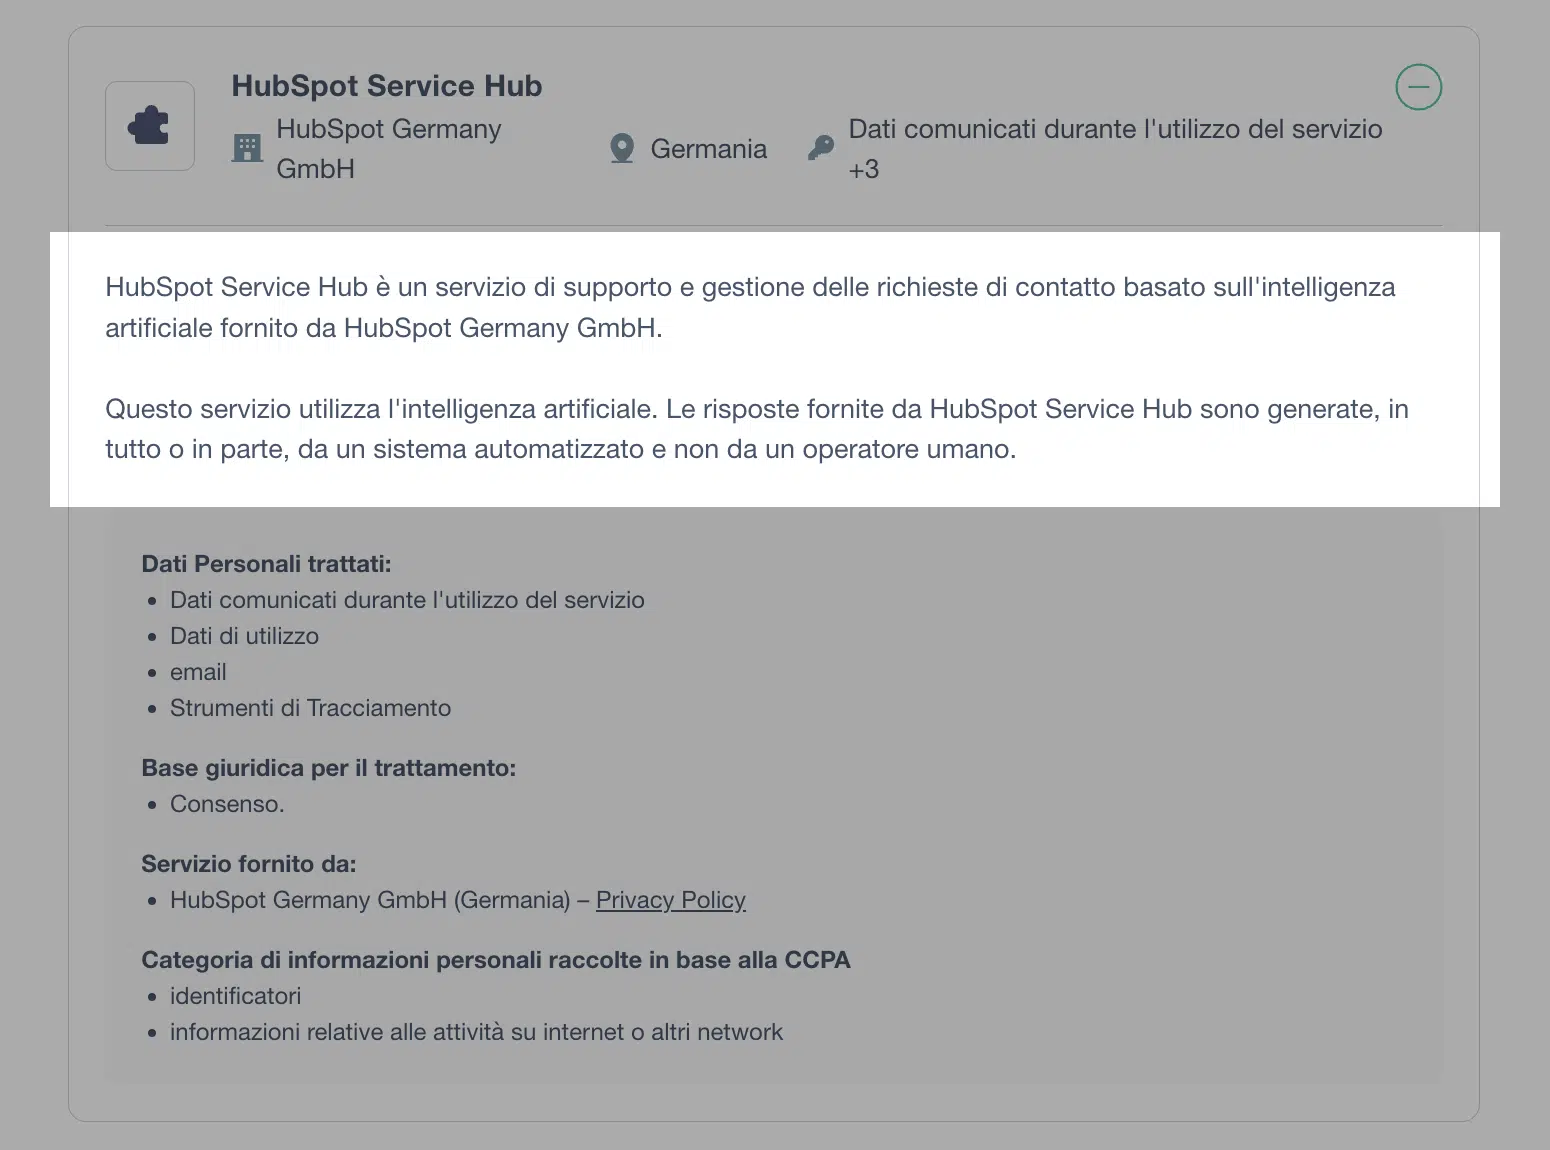The image size is (1550, 1150).
Task: Click the key icon beside Dati comunicati
Action: (x=821, y=148)
